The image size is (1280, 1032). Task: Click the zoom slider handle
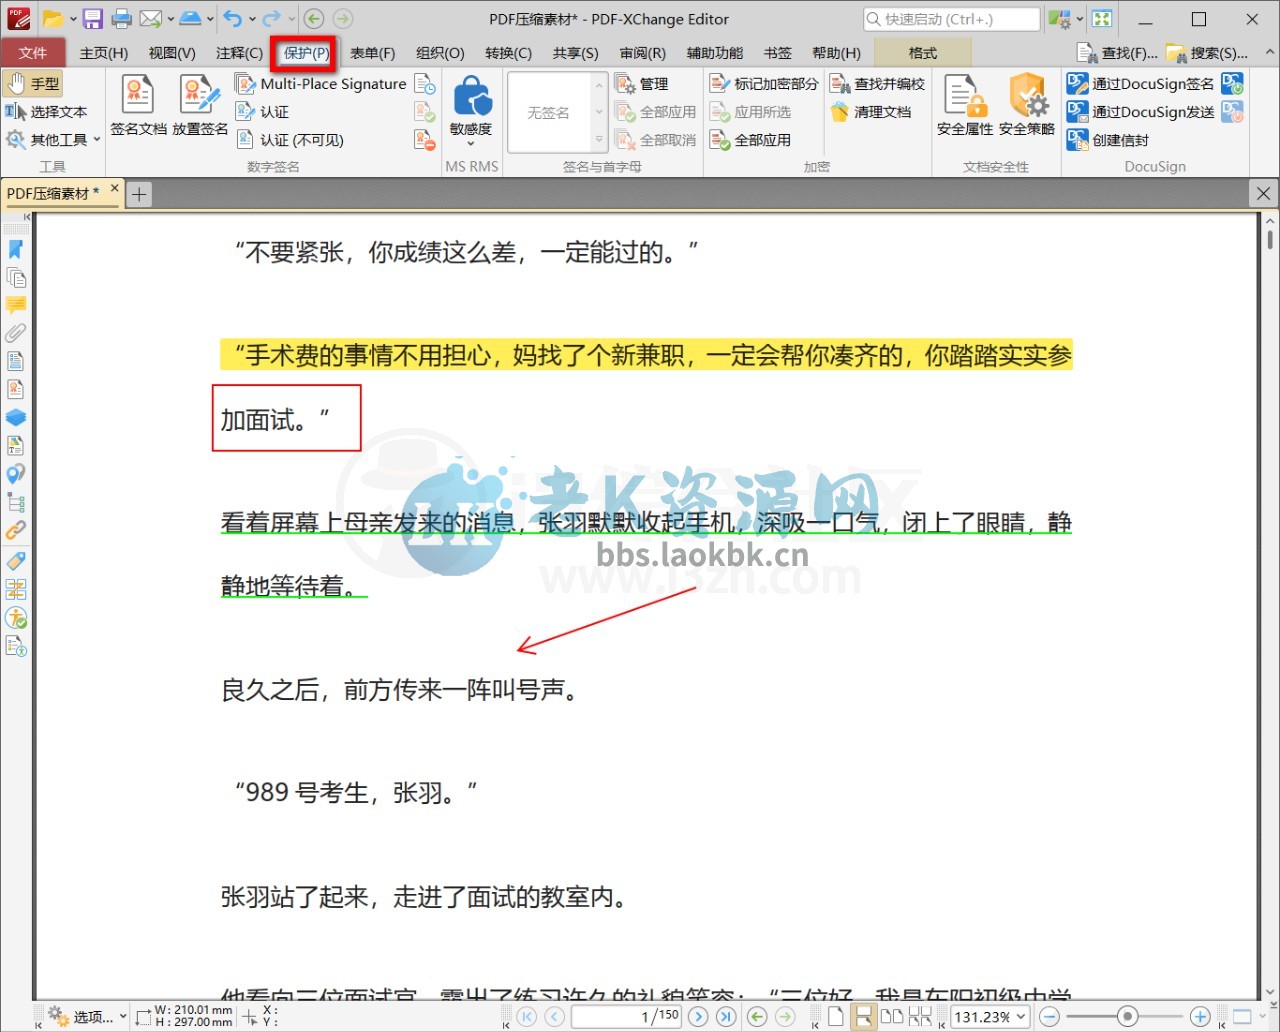(1127, 1016)
